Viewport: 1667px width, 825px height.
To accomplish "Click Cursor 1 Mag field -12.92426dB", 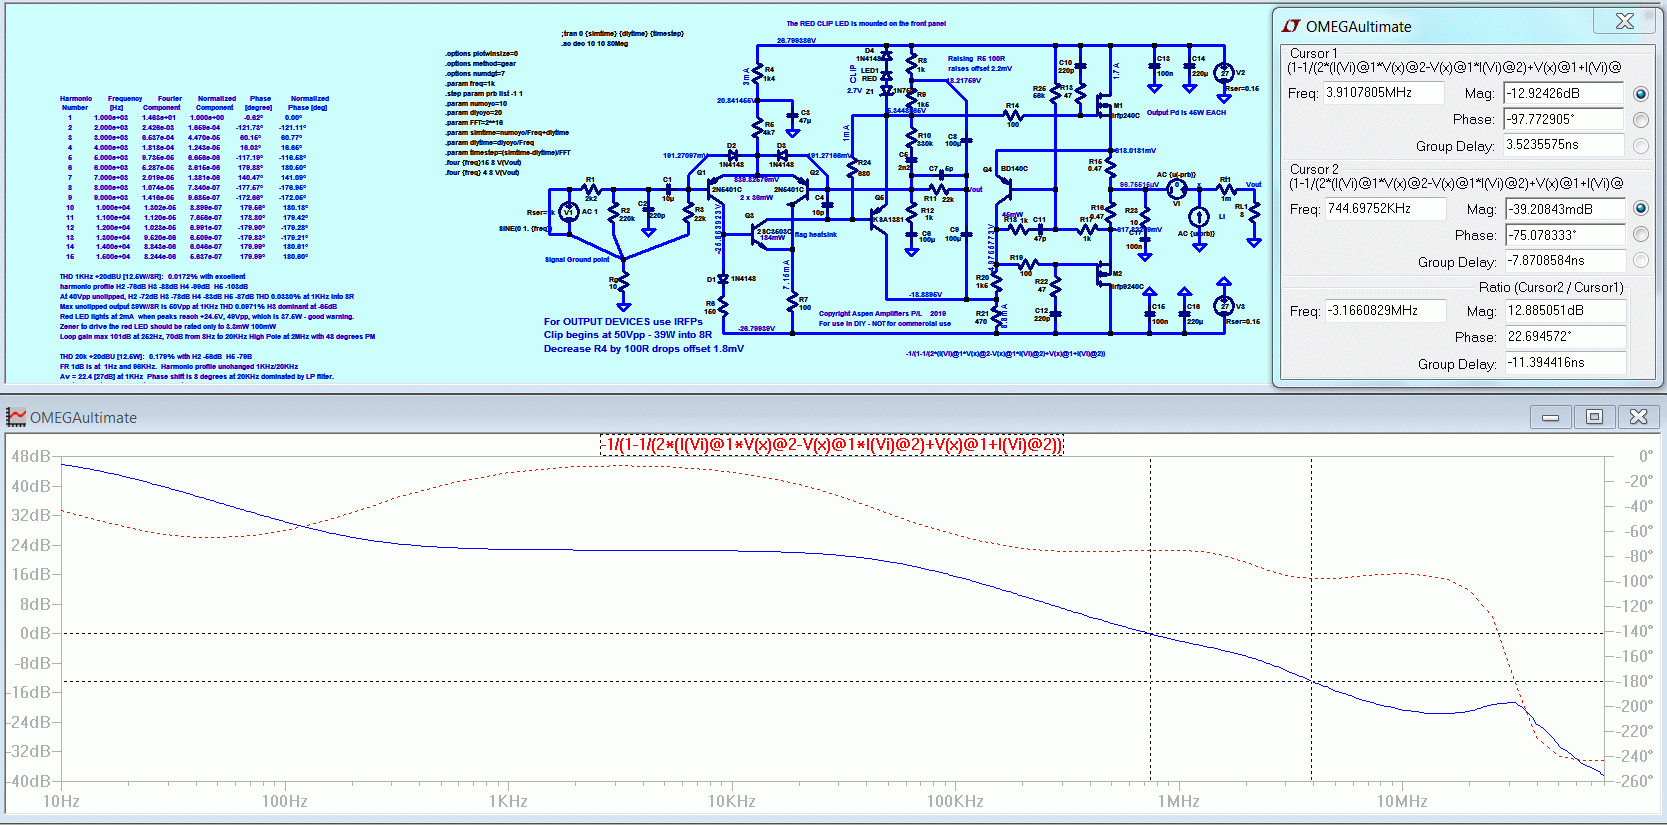I will click(x=1563, y=94).
